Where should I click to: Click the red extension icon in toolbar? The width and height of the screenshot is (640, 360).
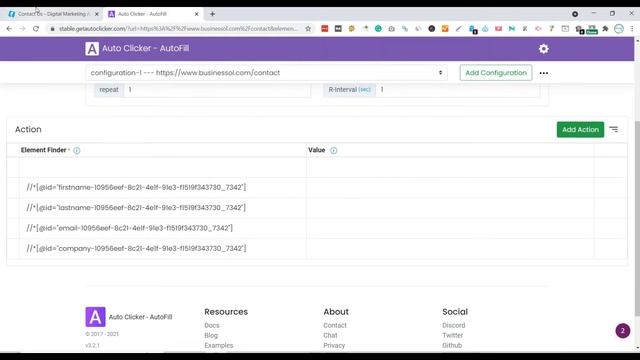(x=324, y=29)
